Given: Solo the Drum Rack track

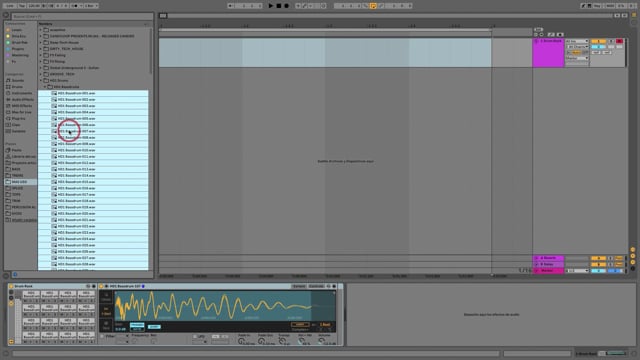Looking at the screenshot, I should [x=611, y=41].
